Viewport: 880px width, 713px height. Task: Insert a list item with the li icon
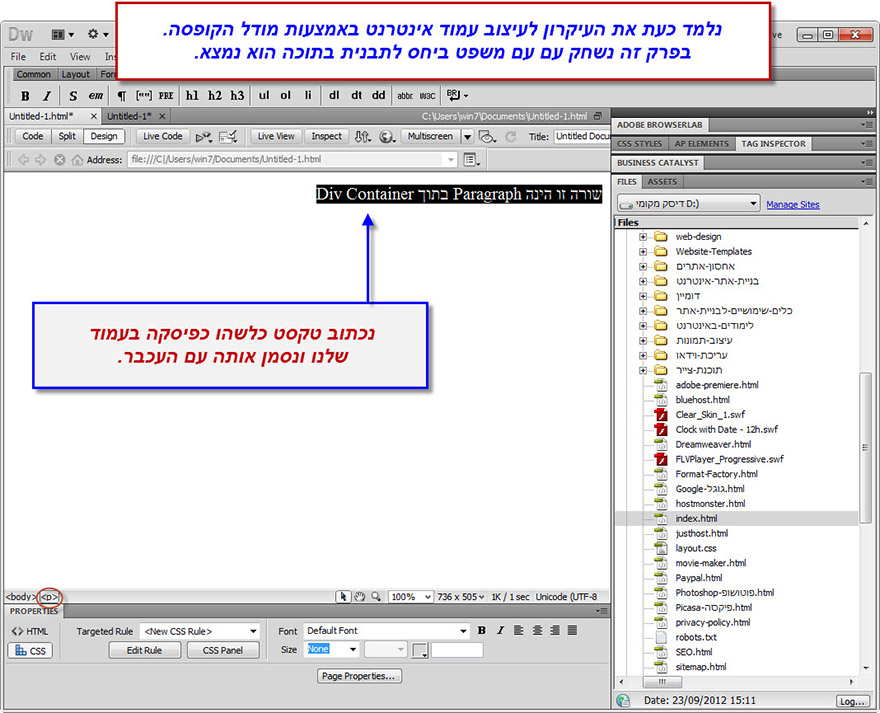pyautogui.click(x=308, y=95)
